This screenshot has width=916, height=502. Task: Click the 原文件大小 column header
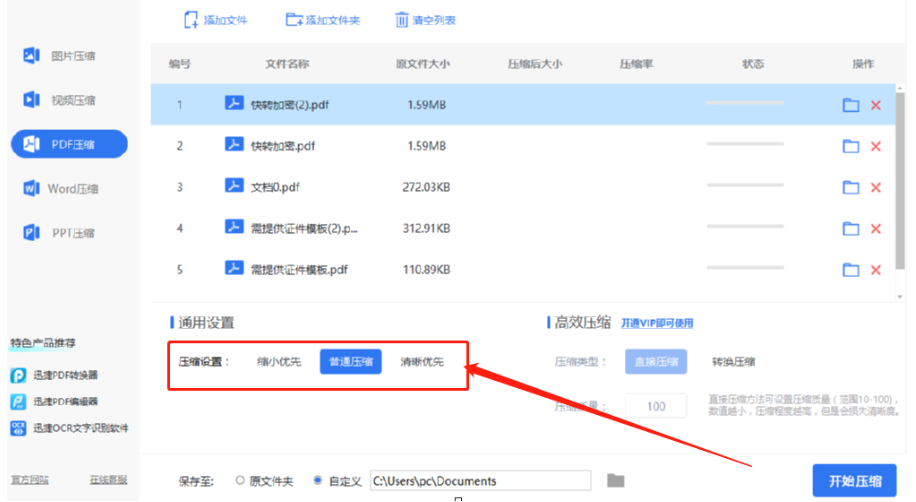pyautogui.click(x=423, y=64)
